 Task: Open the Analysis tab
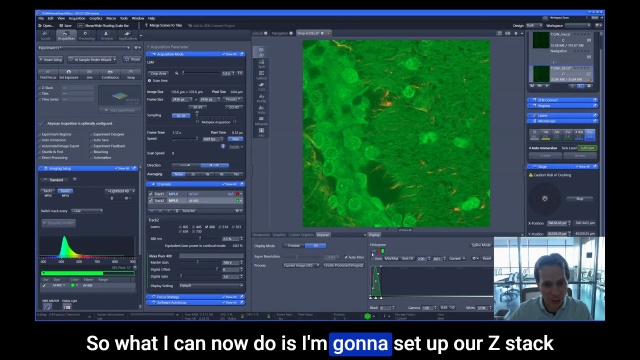pos(107,36)
